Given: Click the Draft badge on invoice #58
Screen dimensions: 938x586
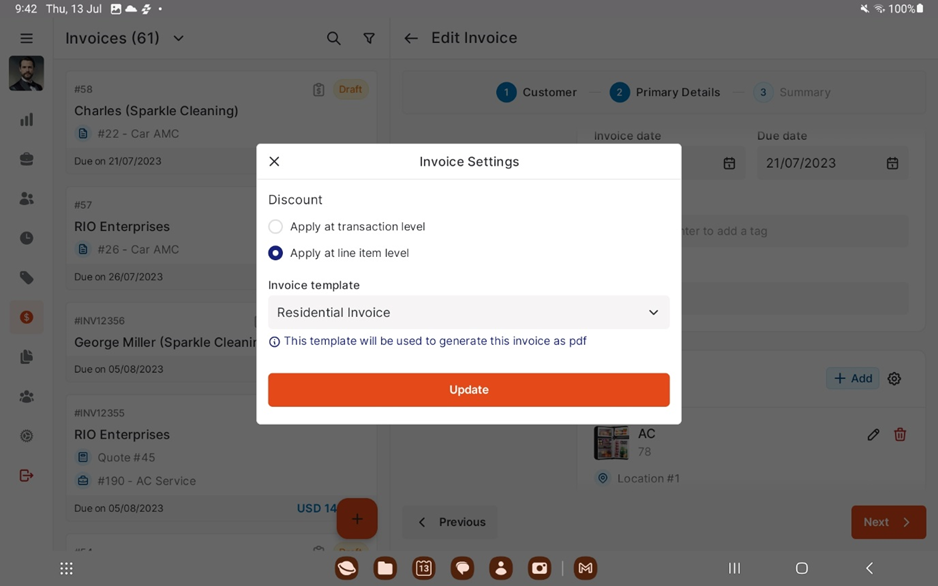Looking at the screenshot, I should [x=350, y=90].
